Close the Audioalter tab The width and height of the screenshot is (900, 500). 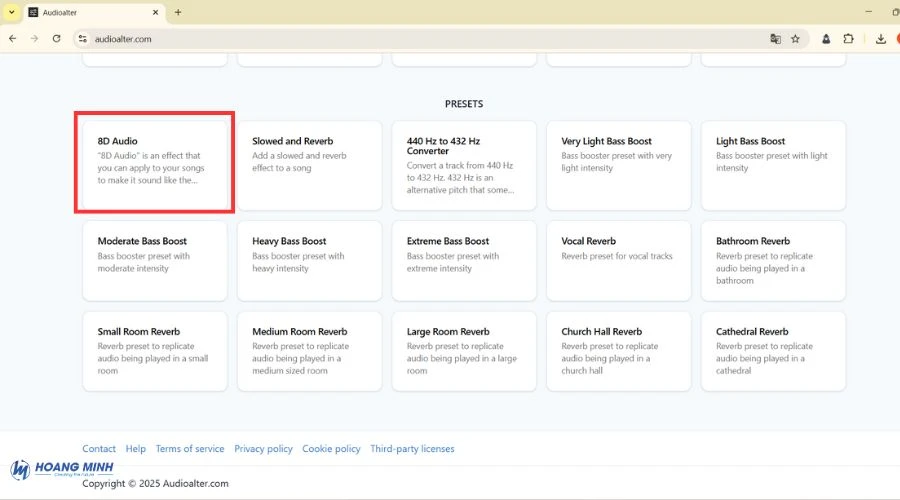pyautogui.click(x=155, y=12)
